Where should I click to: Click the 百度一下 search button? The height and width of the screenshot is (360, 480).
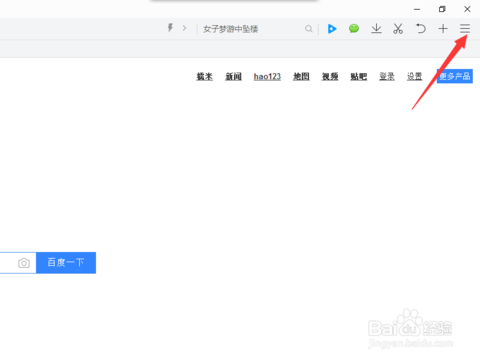pos(66,263)
